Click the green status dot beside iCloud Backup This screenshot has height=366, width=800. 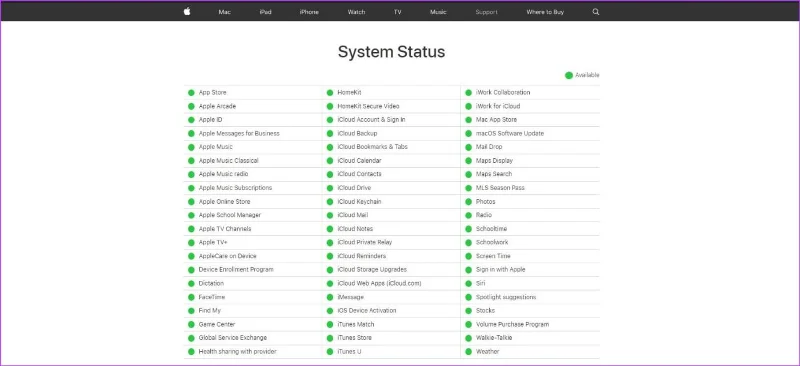[x=330, y=134]
